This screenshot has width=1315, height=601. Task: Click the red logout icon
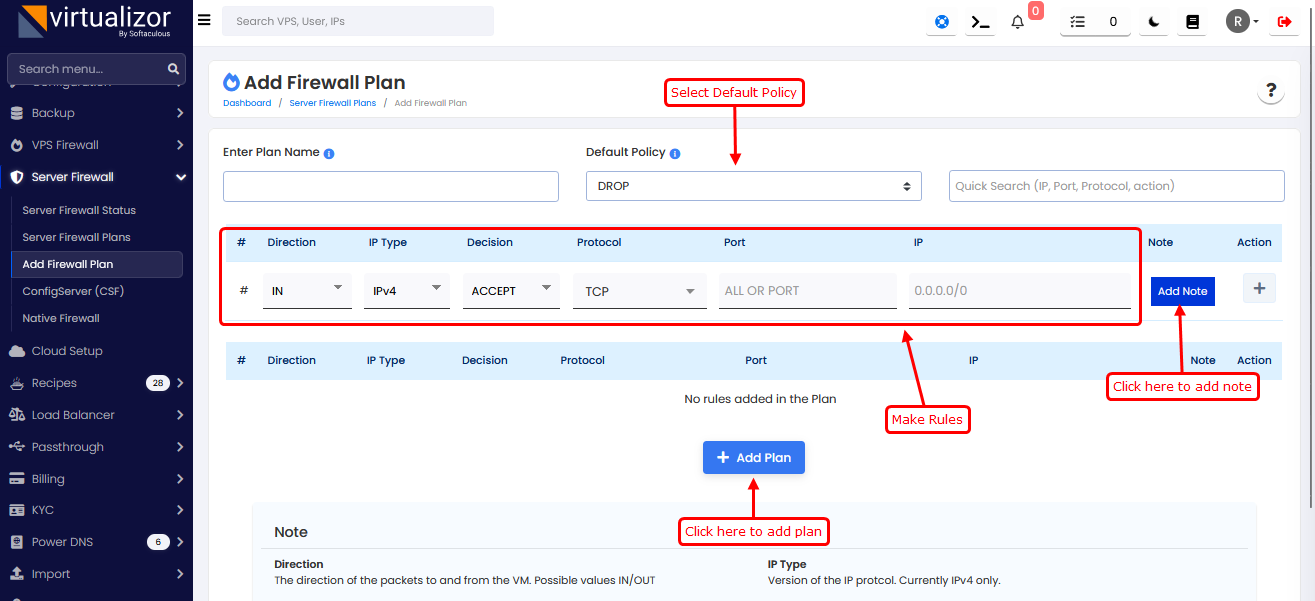point(1284,22)
